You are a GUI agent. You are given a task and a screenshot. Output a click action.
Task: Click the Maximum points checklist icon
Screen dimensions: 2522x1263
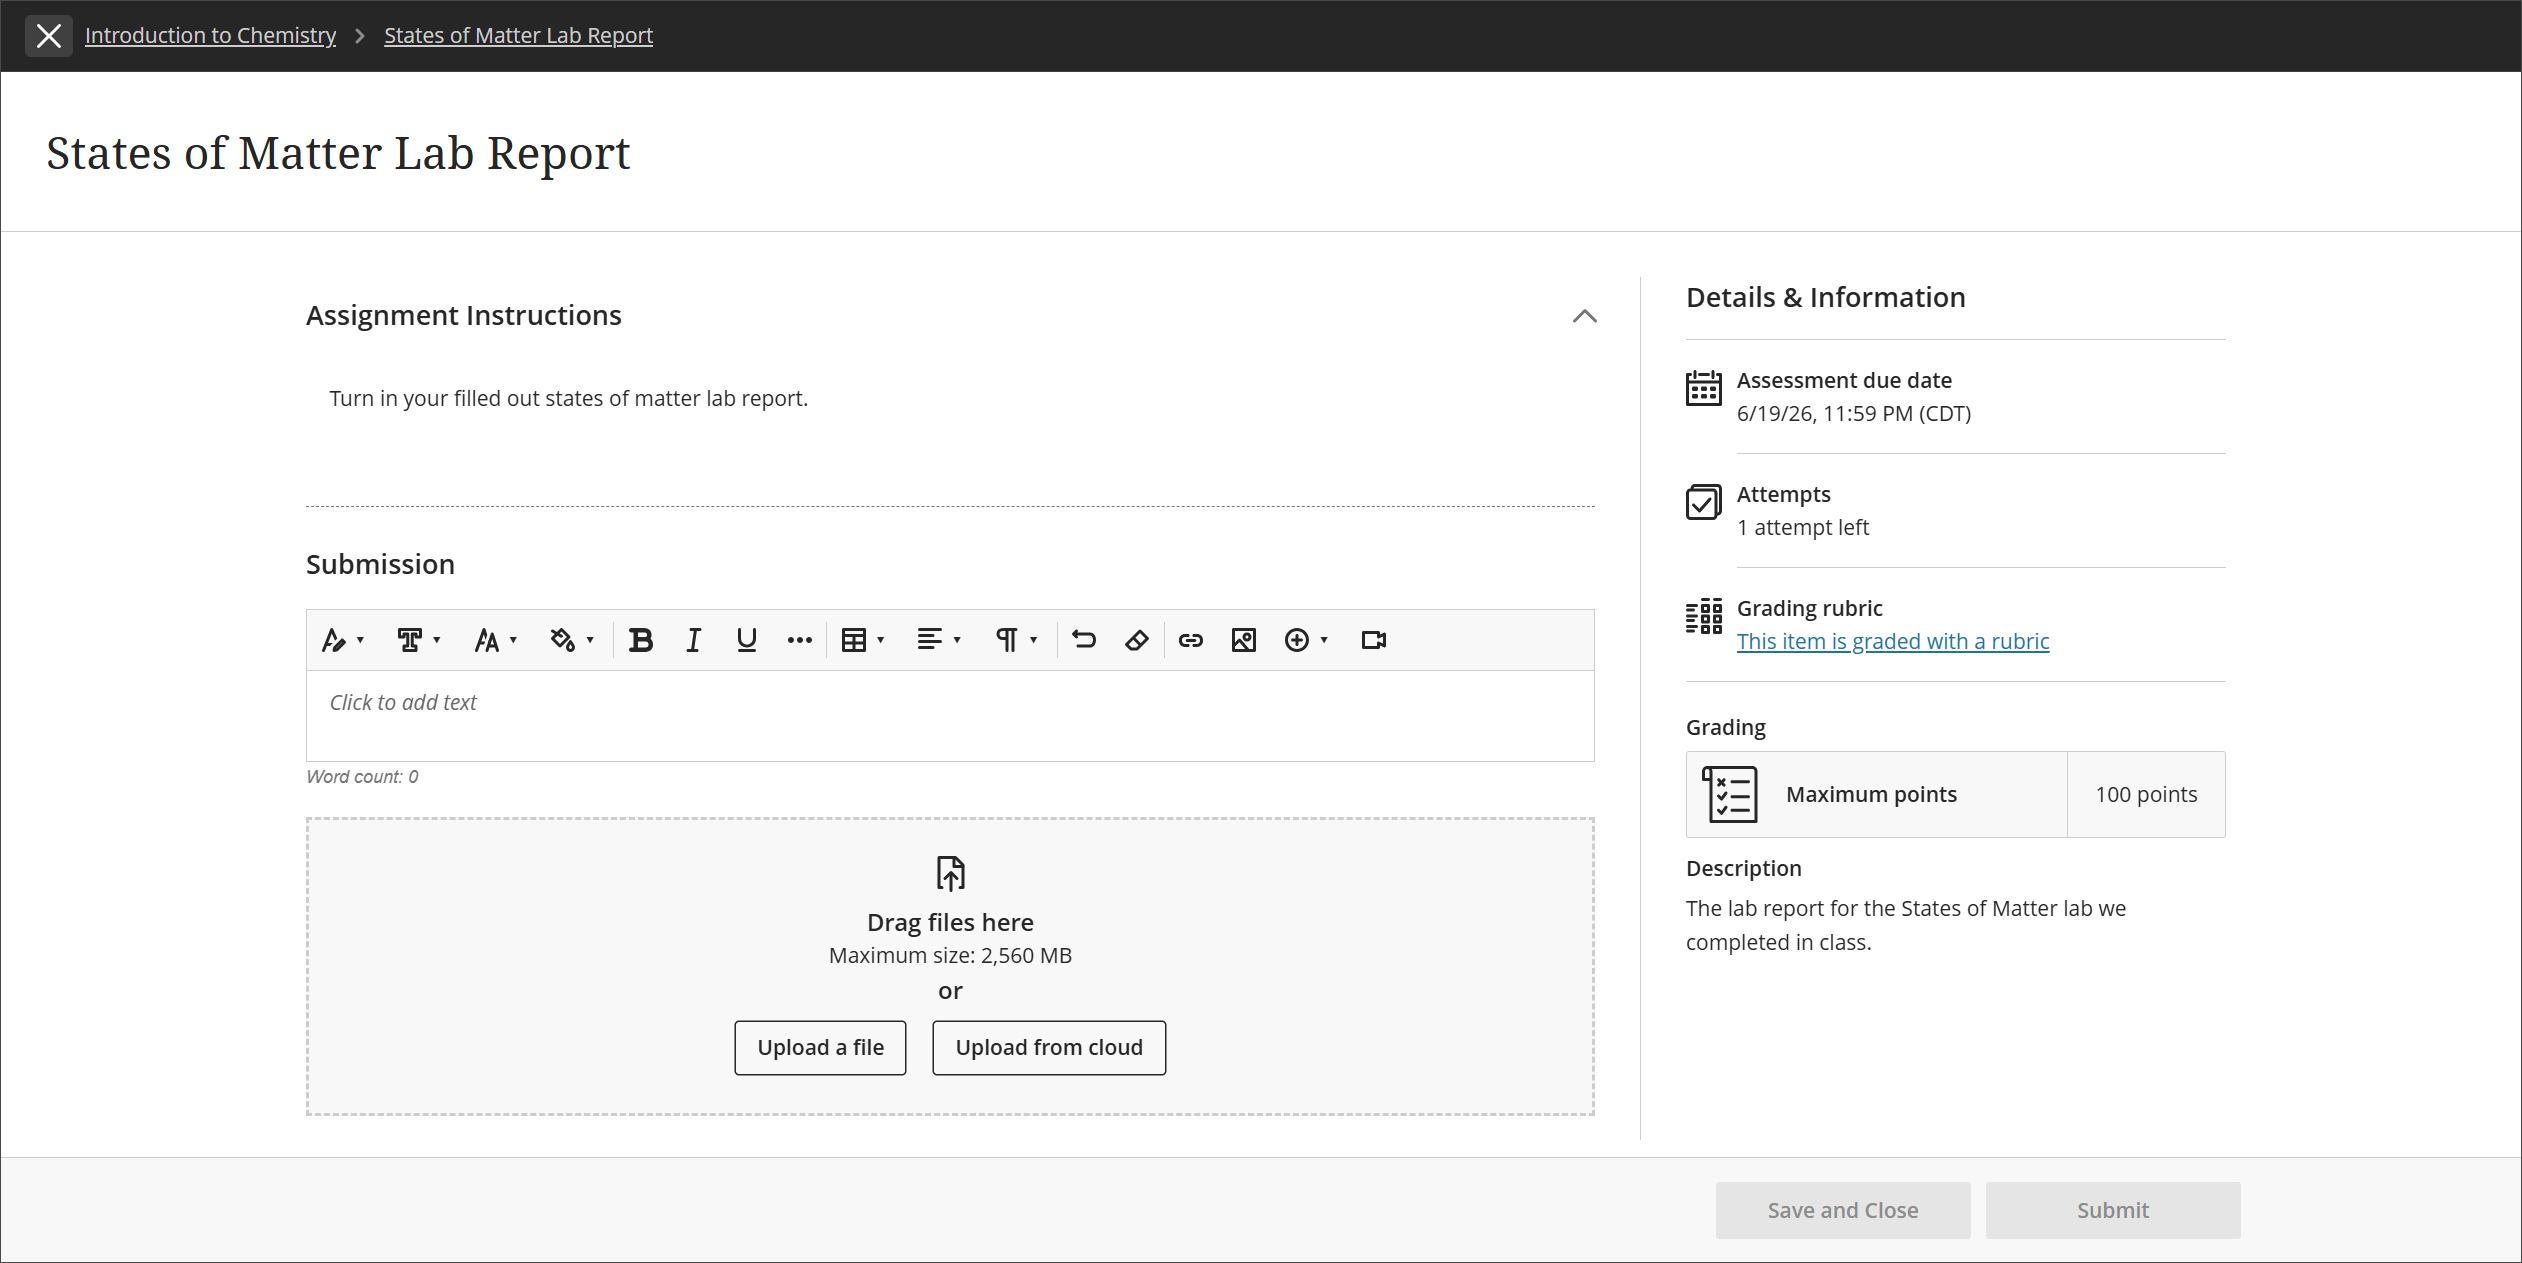(x=1729, y=795)
